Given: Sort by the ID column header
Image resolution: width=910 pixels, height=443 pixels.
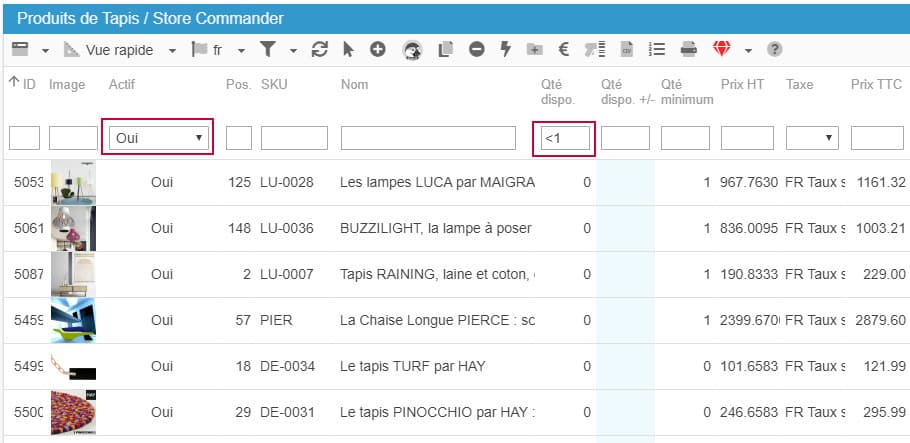Looking at the screenshot, I should pyautogui.click(x=23, y=85).
